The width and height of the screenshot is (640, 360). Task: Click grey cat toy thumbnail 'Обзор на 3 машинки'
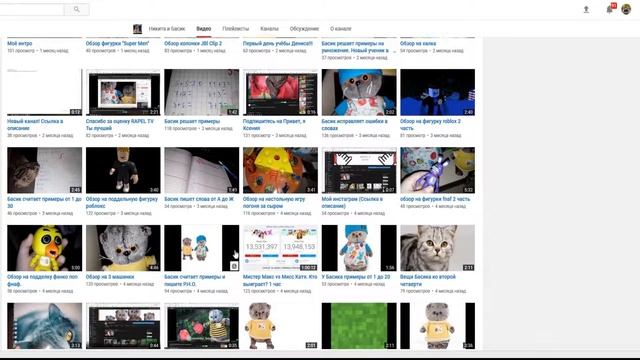point(123,248)
